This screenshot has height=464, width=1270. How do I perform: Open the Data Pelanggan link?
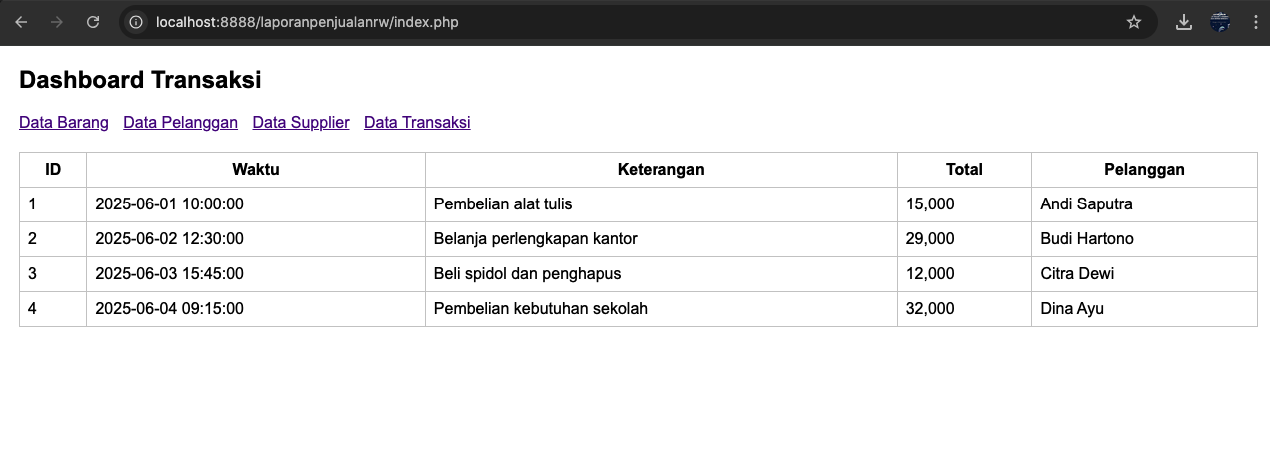(180, 122)
